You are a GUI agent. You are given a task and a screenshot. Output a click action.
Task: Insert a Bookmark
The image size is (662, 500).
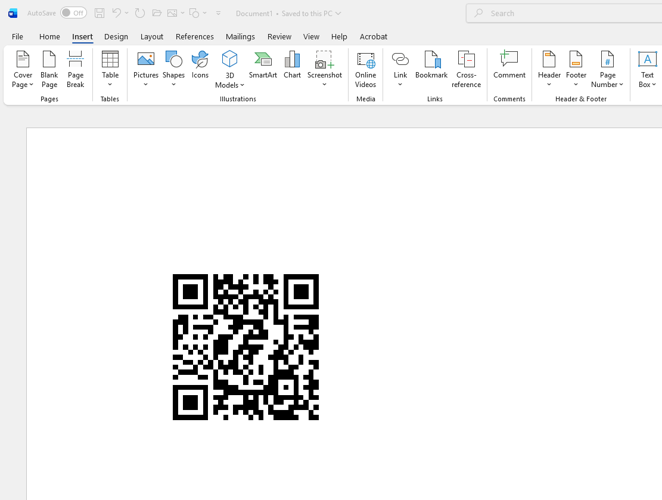click(x=431, y=65)
